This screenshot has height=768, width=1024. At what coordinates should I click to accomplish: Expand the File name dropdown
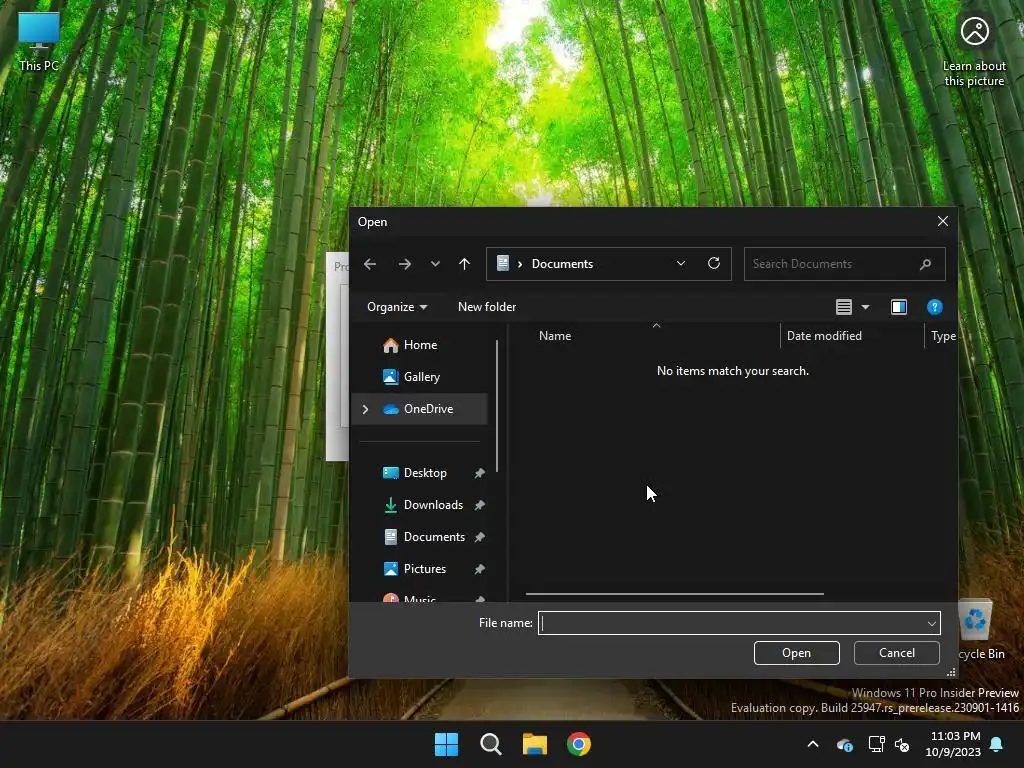coord(932,623)
